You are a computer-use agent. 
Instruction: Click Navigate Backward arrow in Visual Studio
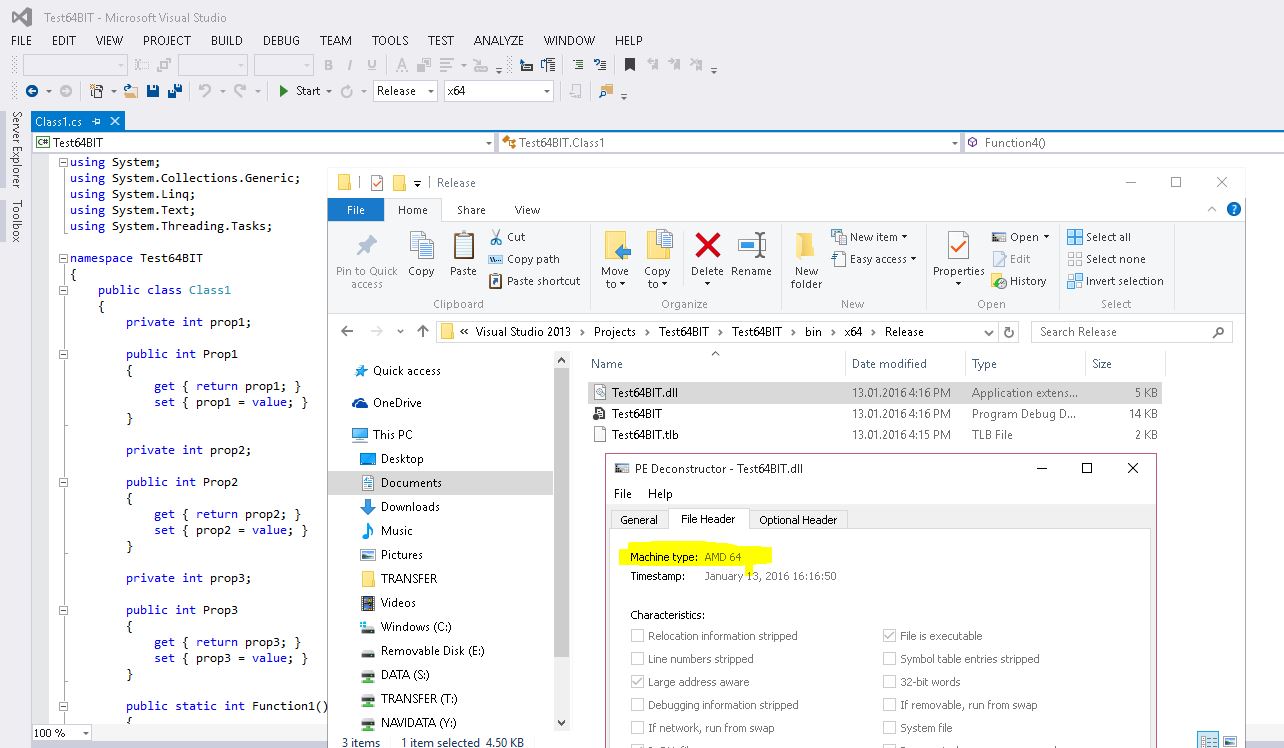32,91
